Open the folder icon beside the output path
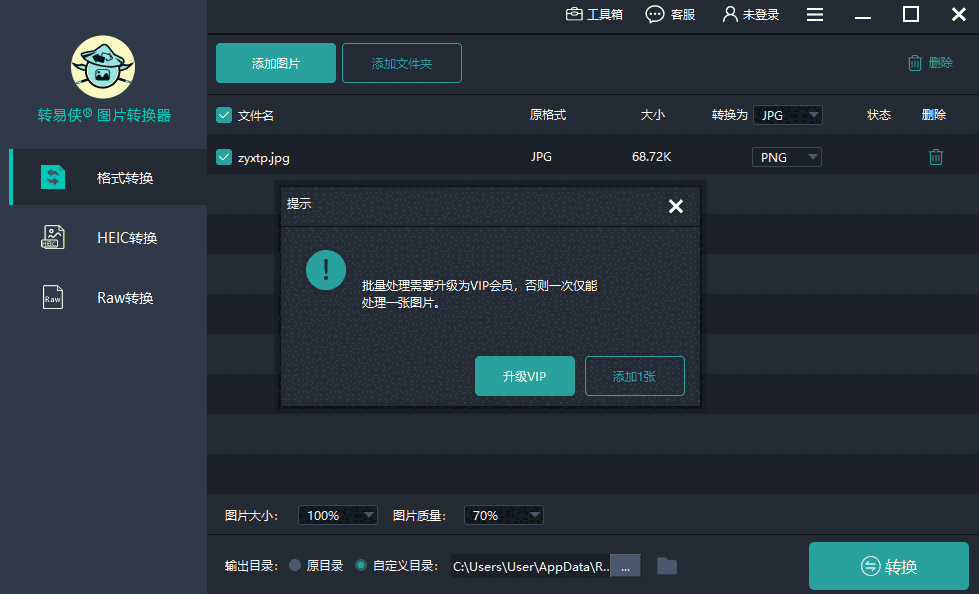The image size is (979, 594). point(668,565)
